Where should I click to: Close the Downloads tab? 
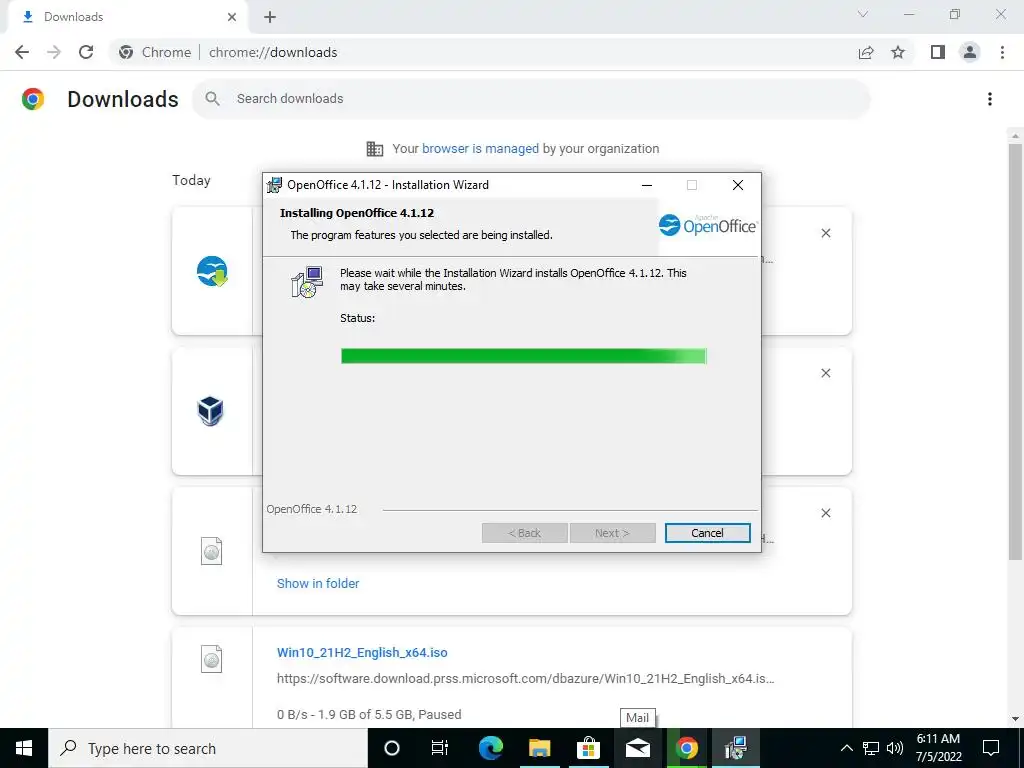pos(231,17)
